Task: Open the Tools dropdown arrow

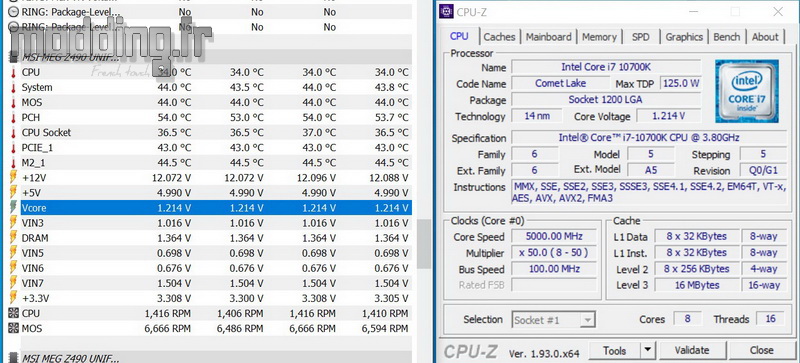Action: tap(647, 351)
